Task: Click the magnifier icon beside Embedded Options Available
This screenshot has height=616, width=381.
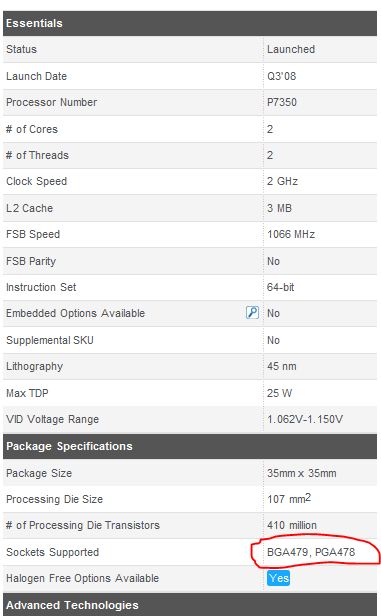Action: point(252,313)
